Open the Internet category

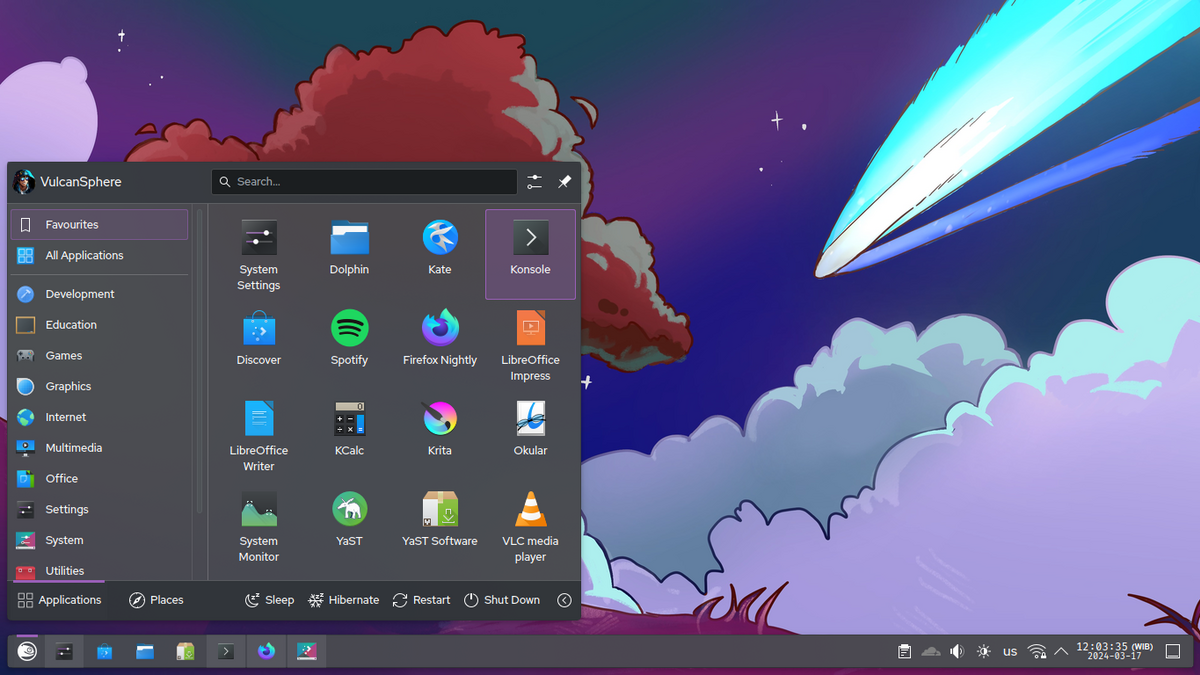tap(99, 417)
